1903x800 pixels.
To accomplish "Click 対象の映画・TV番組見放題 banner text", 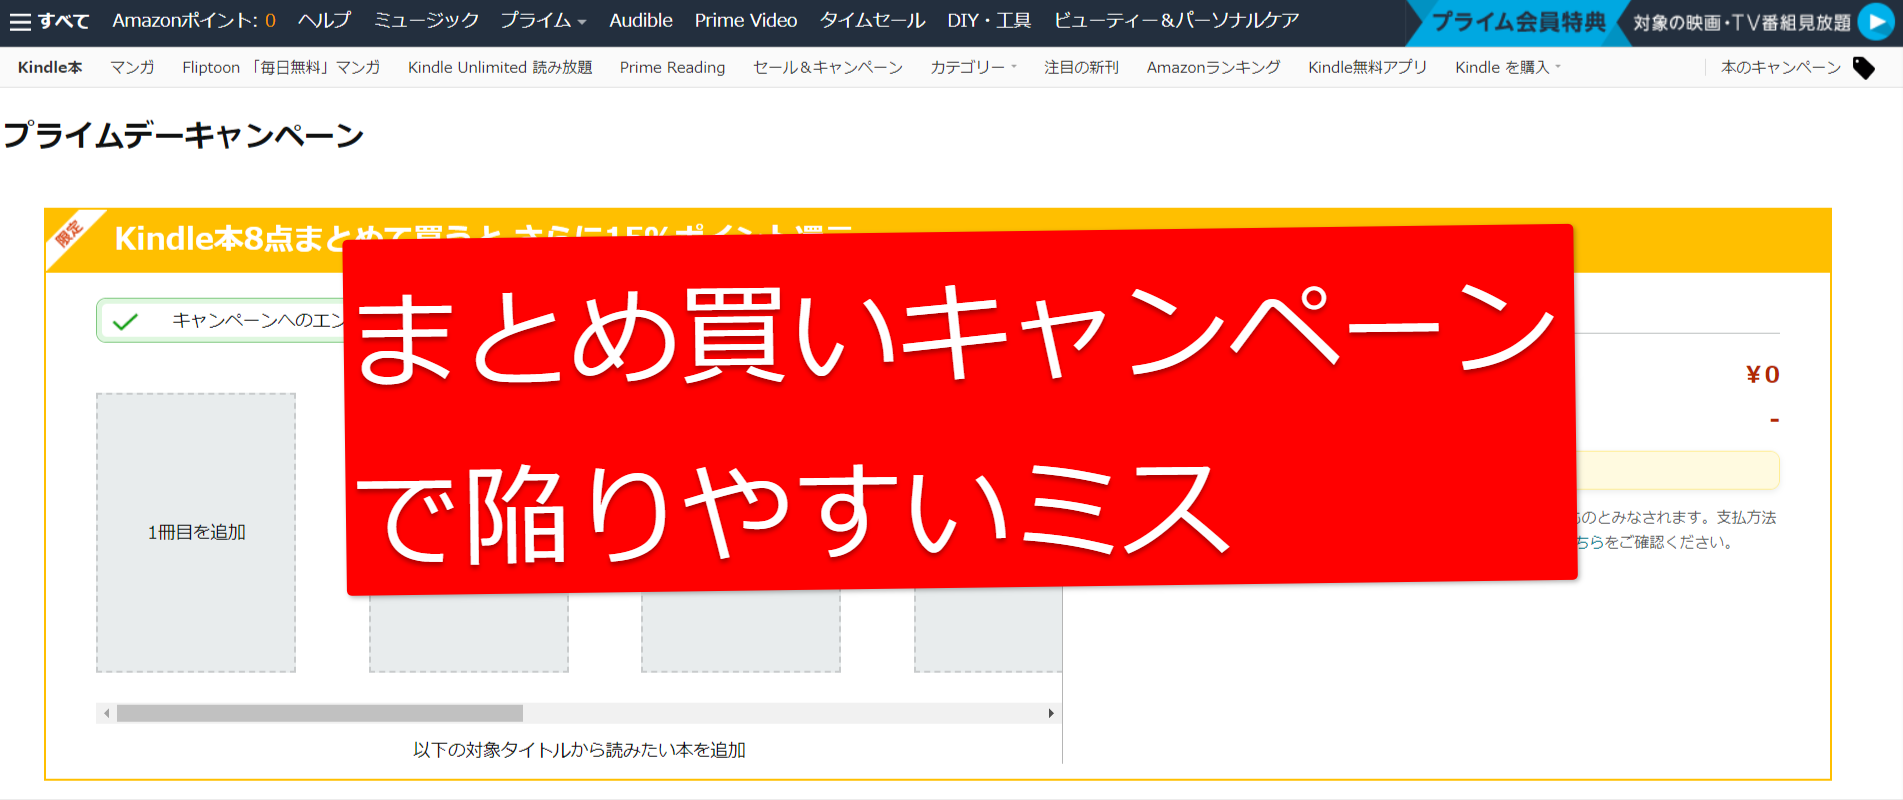I will pyautogui.click(x=1742, y=22).
